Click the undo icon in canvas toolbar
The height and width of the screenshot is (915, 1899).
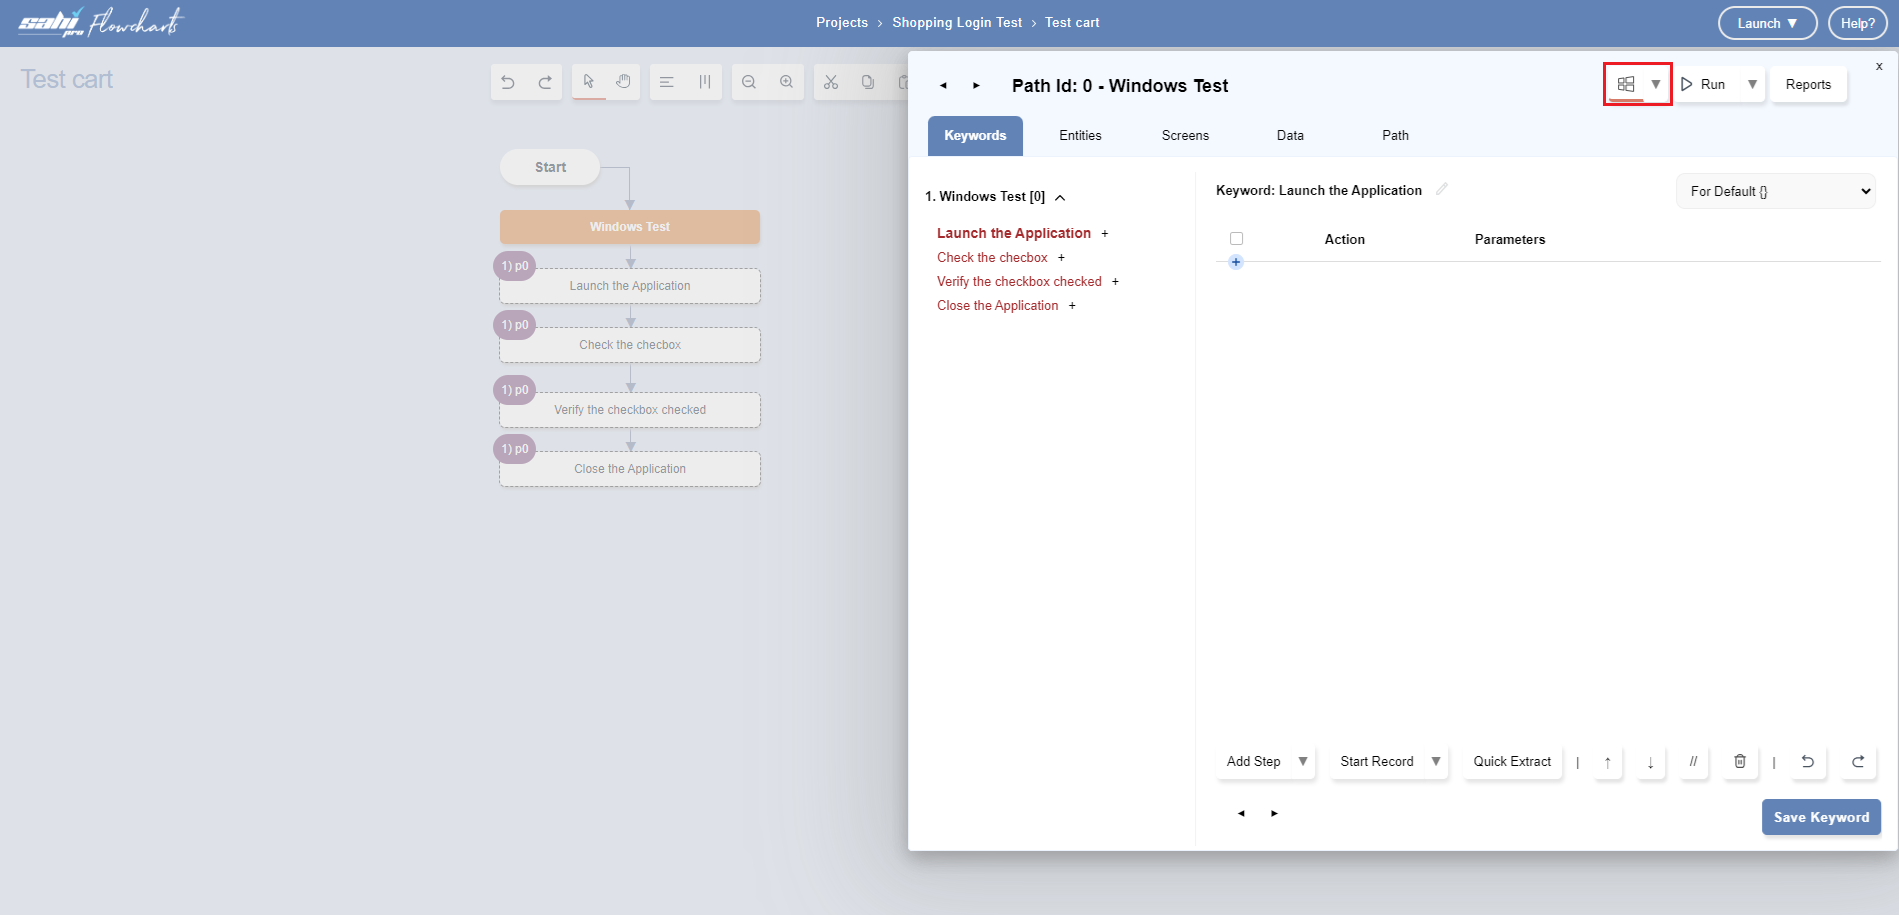[x=508, y=82]
